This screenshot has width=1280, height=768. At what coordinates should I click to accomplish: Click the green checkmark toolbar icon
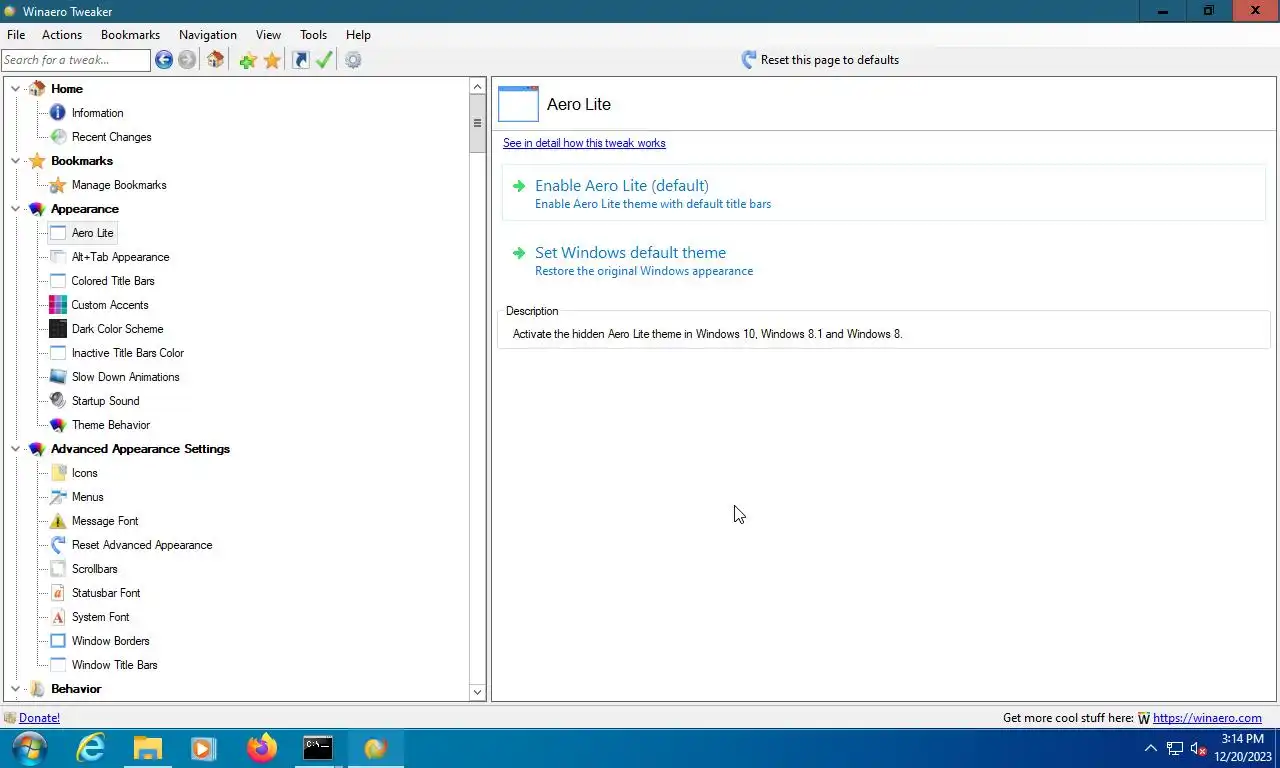[x=324, y=60]
